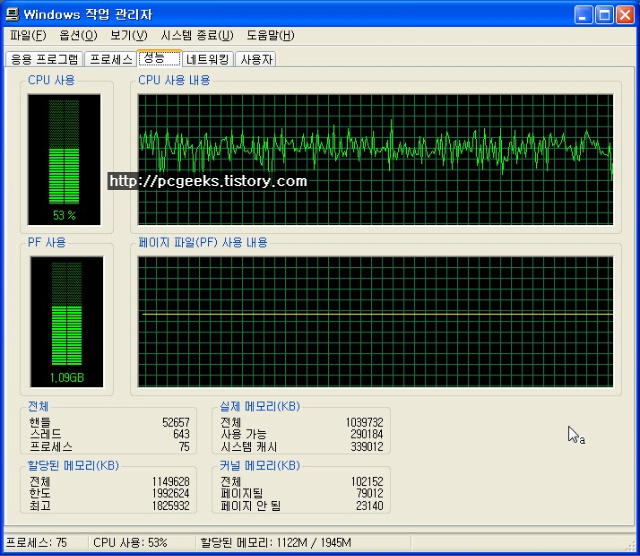Open the 보기(V) menu
The width and height of the screenshot is (640, 556).
click(x=129, y=36)
